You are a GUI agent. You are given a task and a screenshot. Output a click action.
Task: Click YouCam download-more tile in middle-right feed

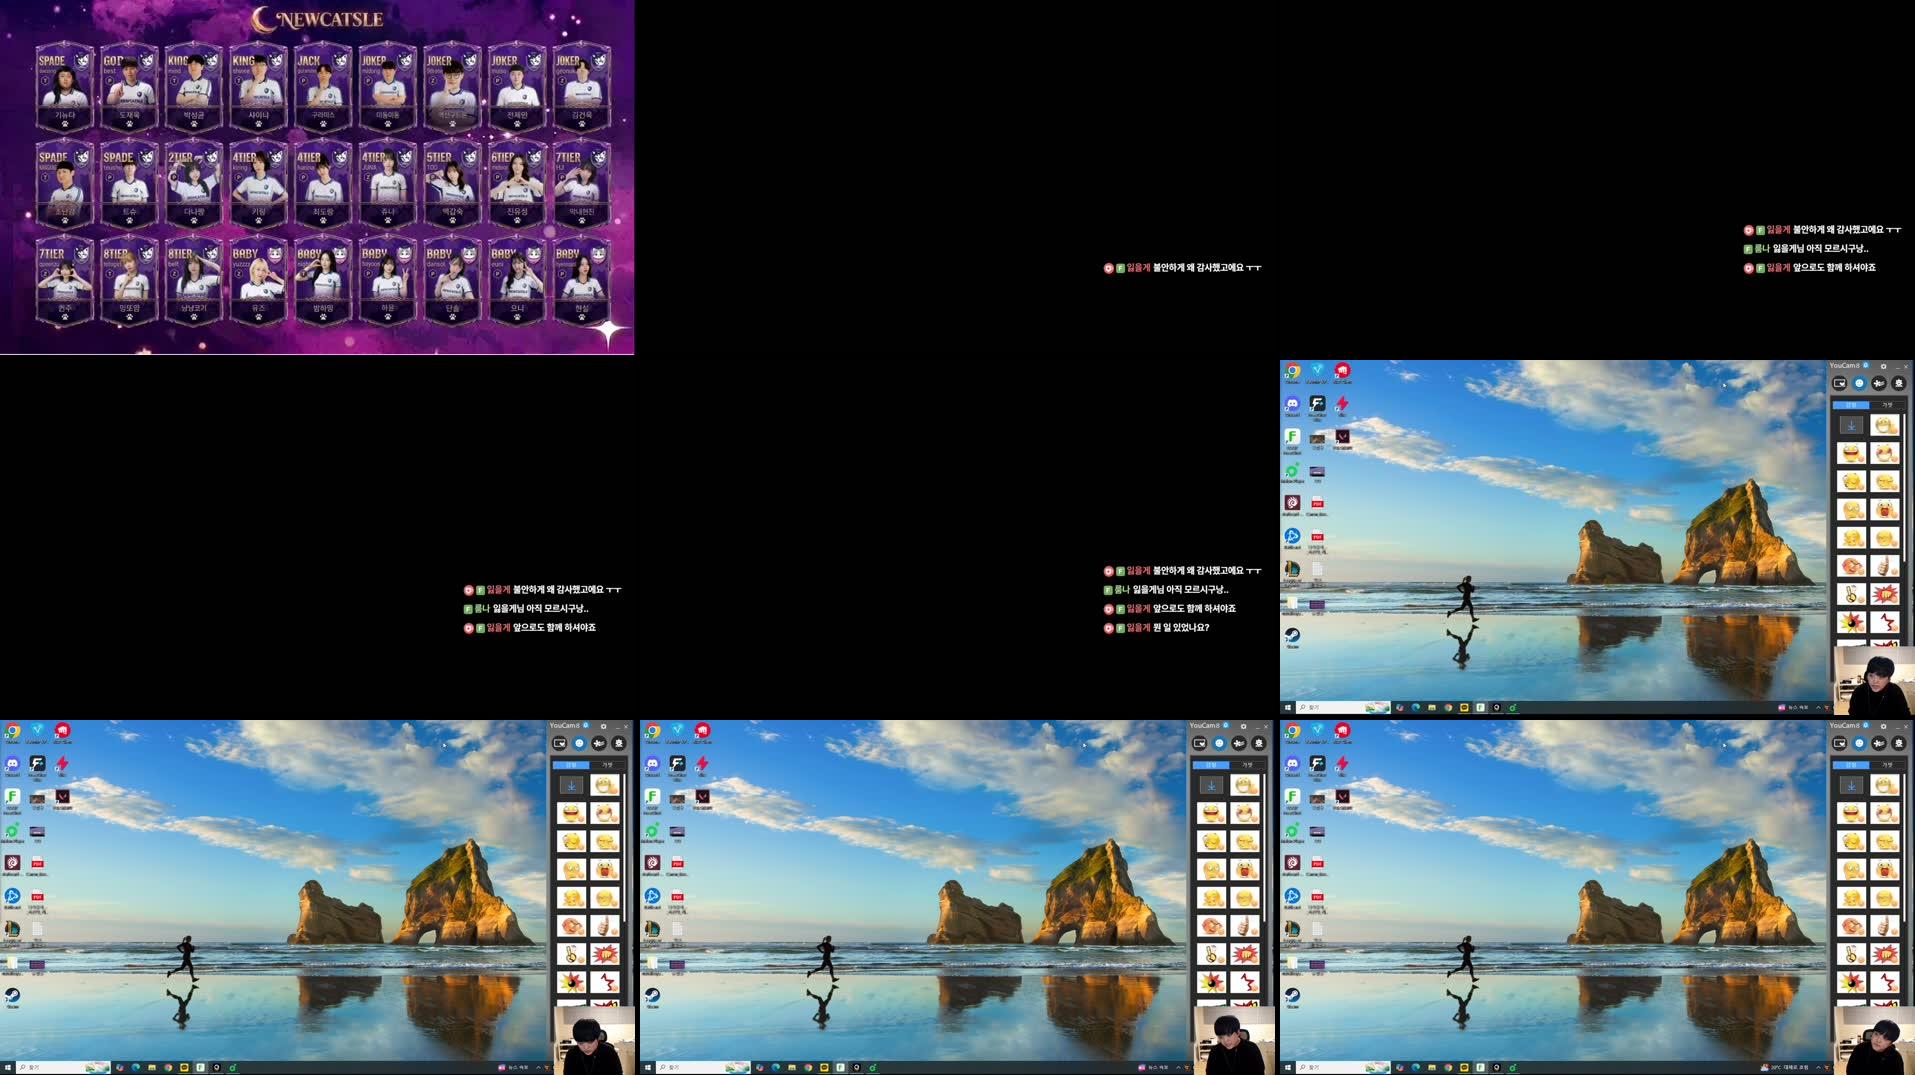point(1851,425)
